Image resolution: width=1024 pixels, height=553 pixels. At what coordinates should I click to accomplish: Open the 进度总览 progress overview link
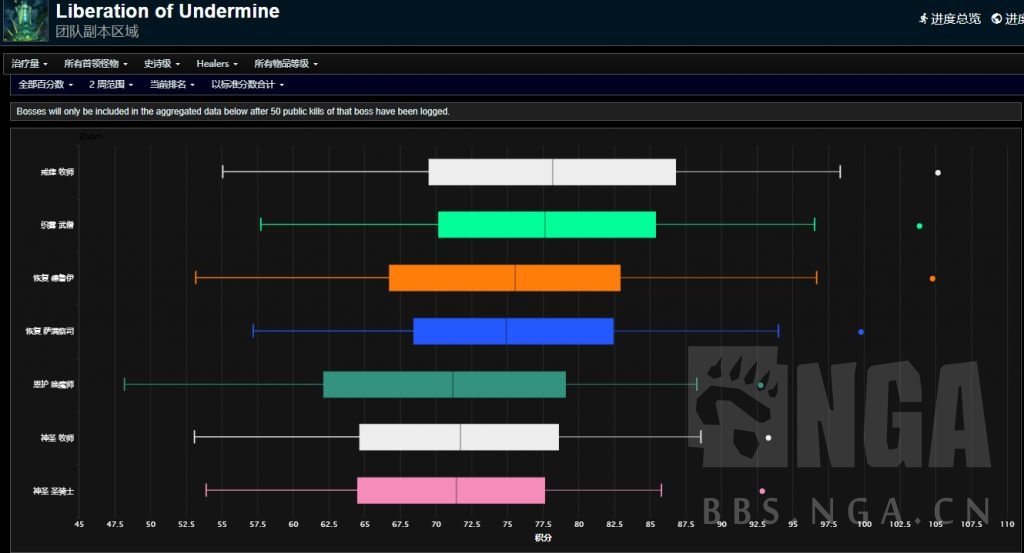[x=956, y=18]
